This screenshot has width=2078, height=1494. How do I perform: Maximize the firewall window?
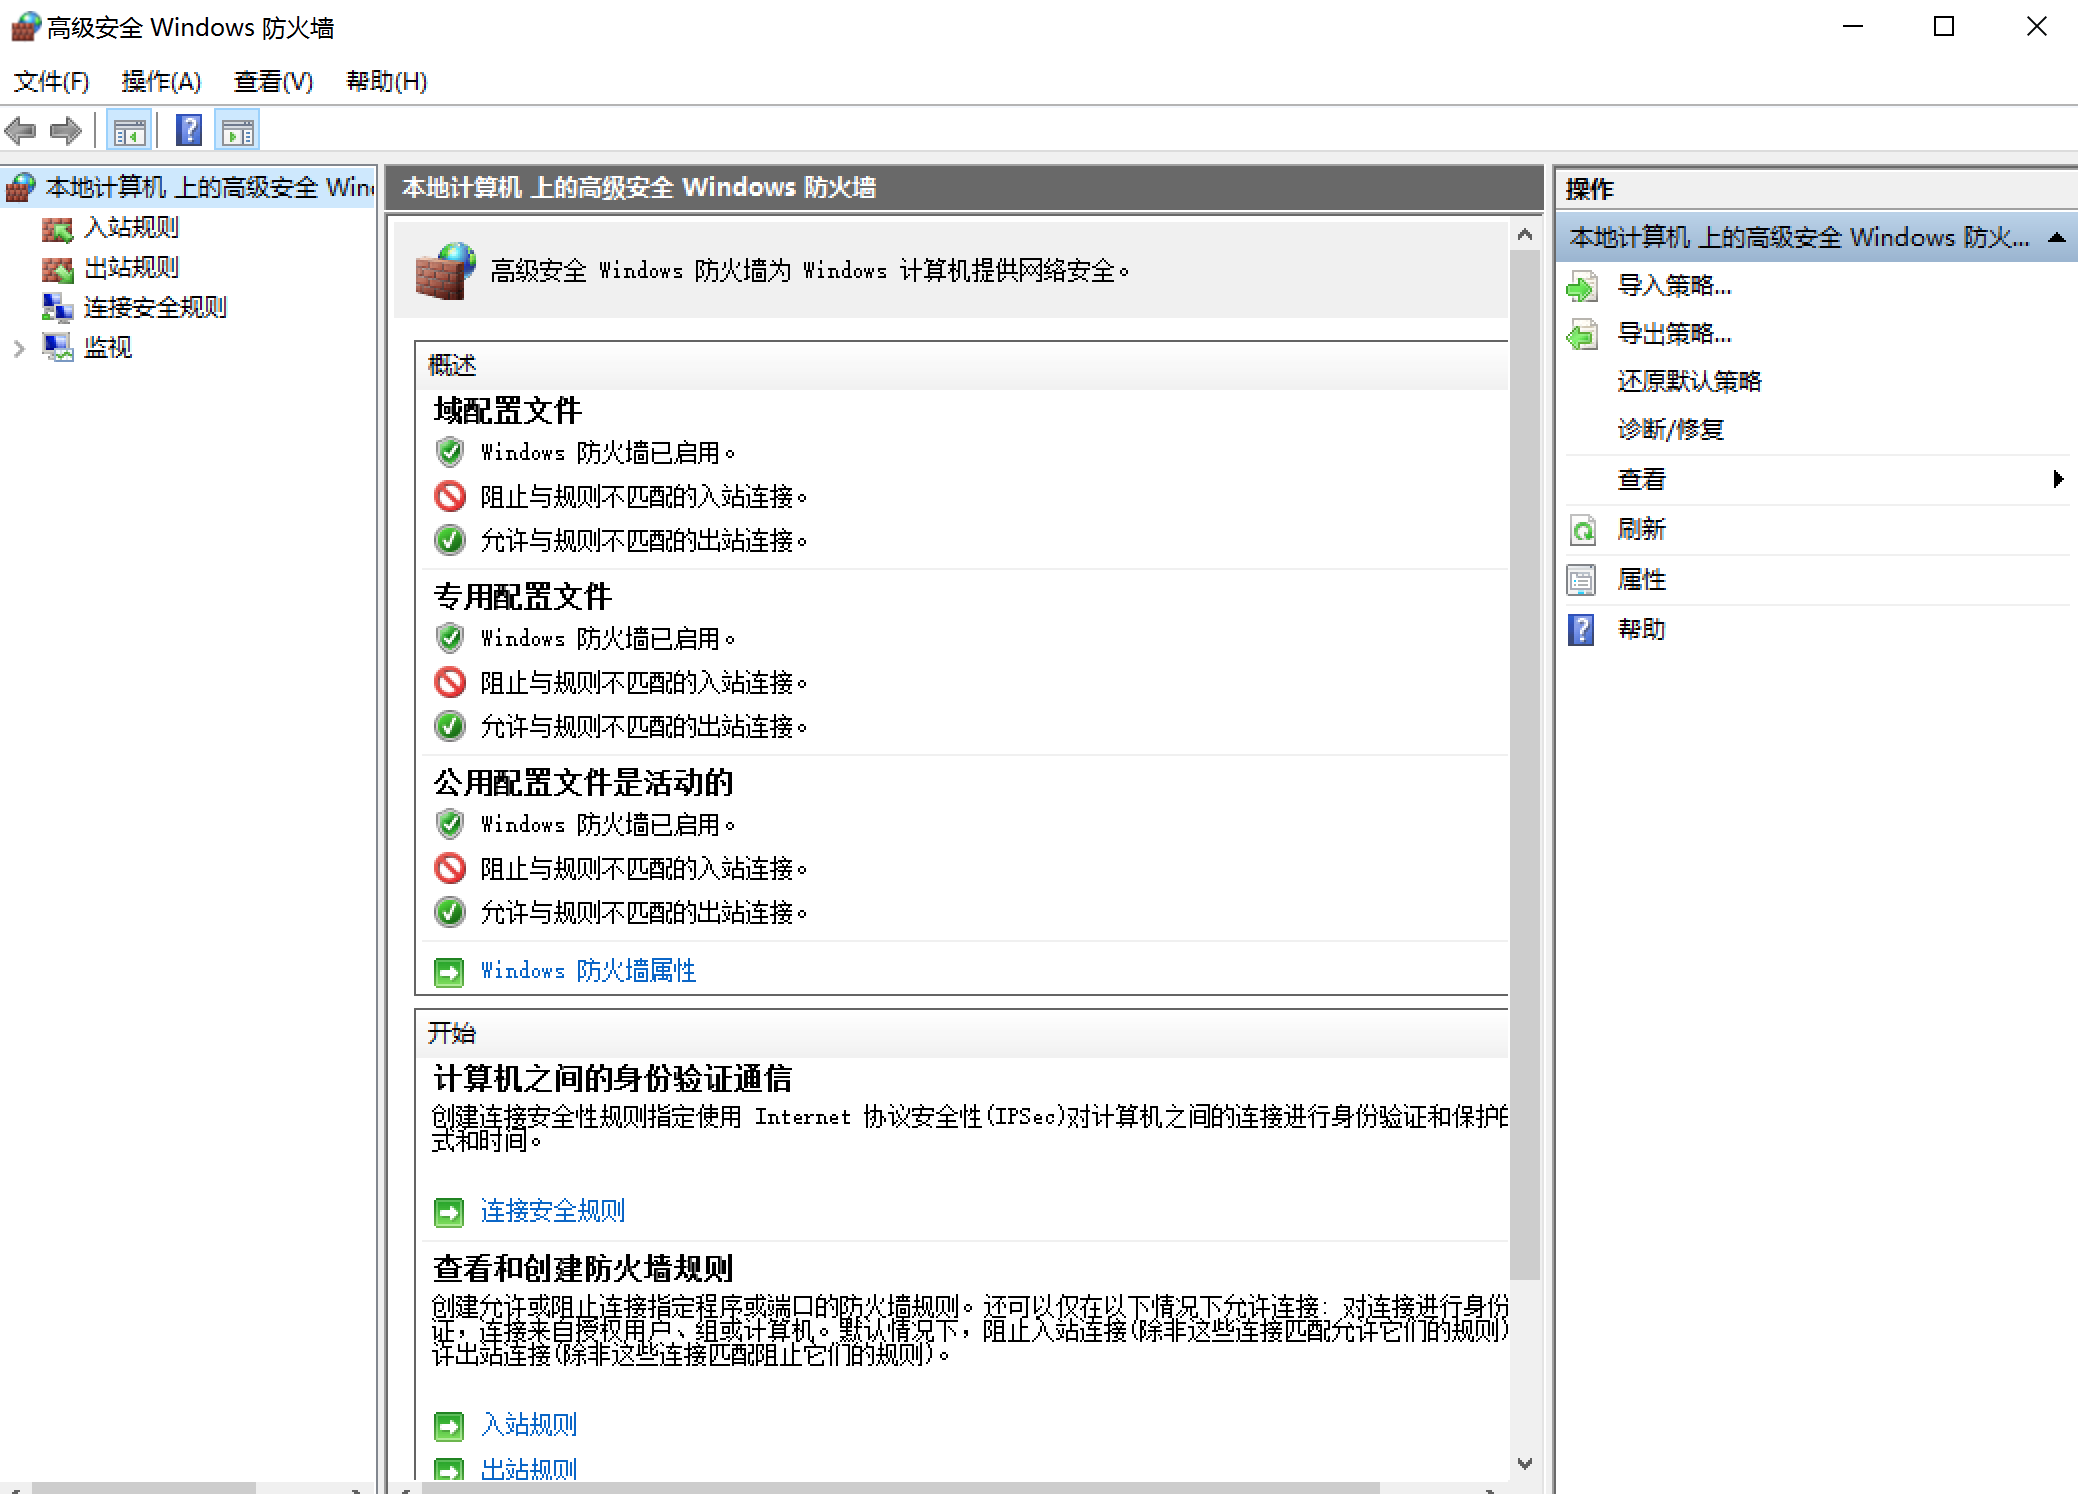(x=1944, y=27)
